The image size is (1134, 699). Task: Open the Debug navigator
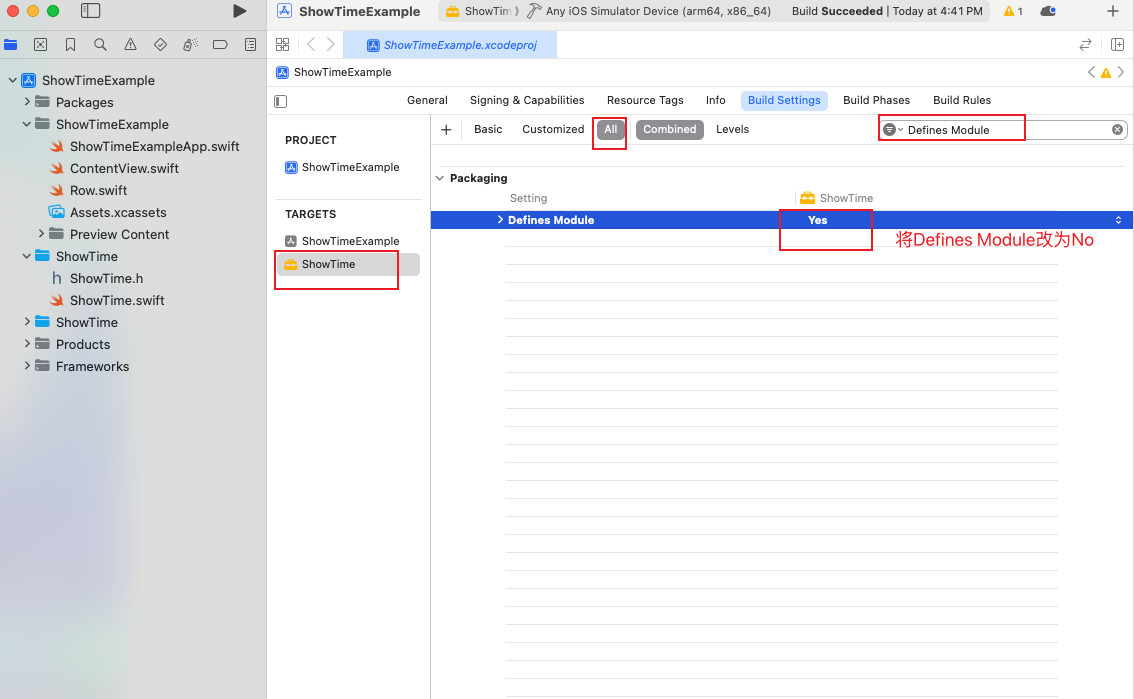click(x=190, y=45)
